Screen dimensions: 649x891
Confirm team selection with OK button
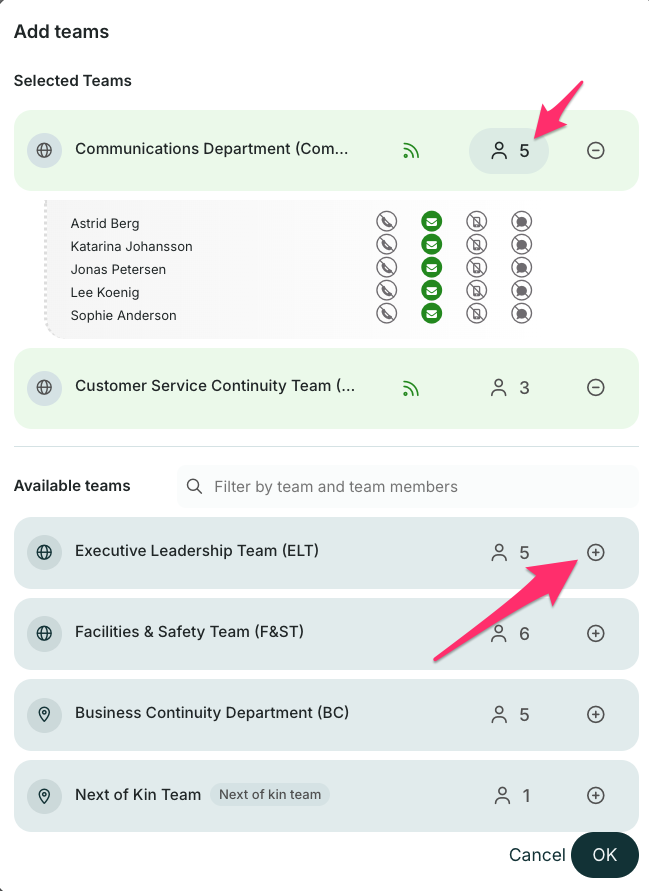604,855
